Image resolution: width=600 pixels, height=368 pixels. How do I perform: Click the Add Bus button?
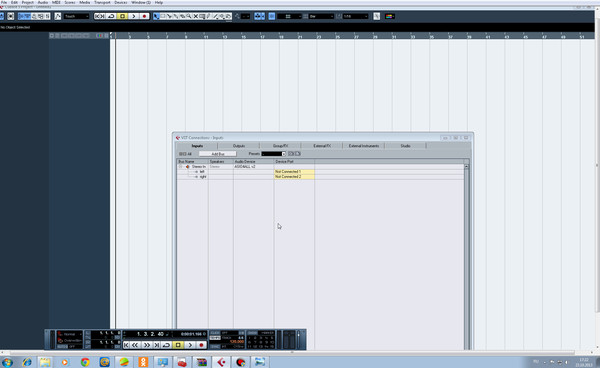[x=218, y=154]
